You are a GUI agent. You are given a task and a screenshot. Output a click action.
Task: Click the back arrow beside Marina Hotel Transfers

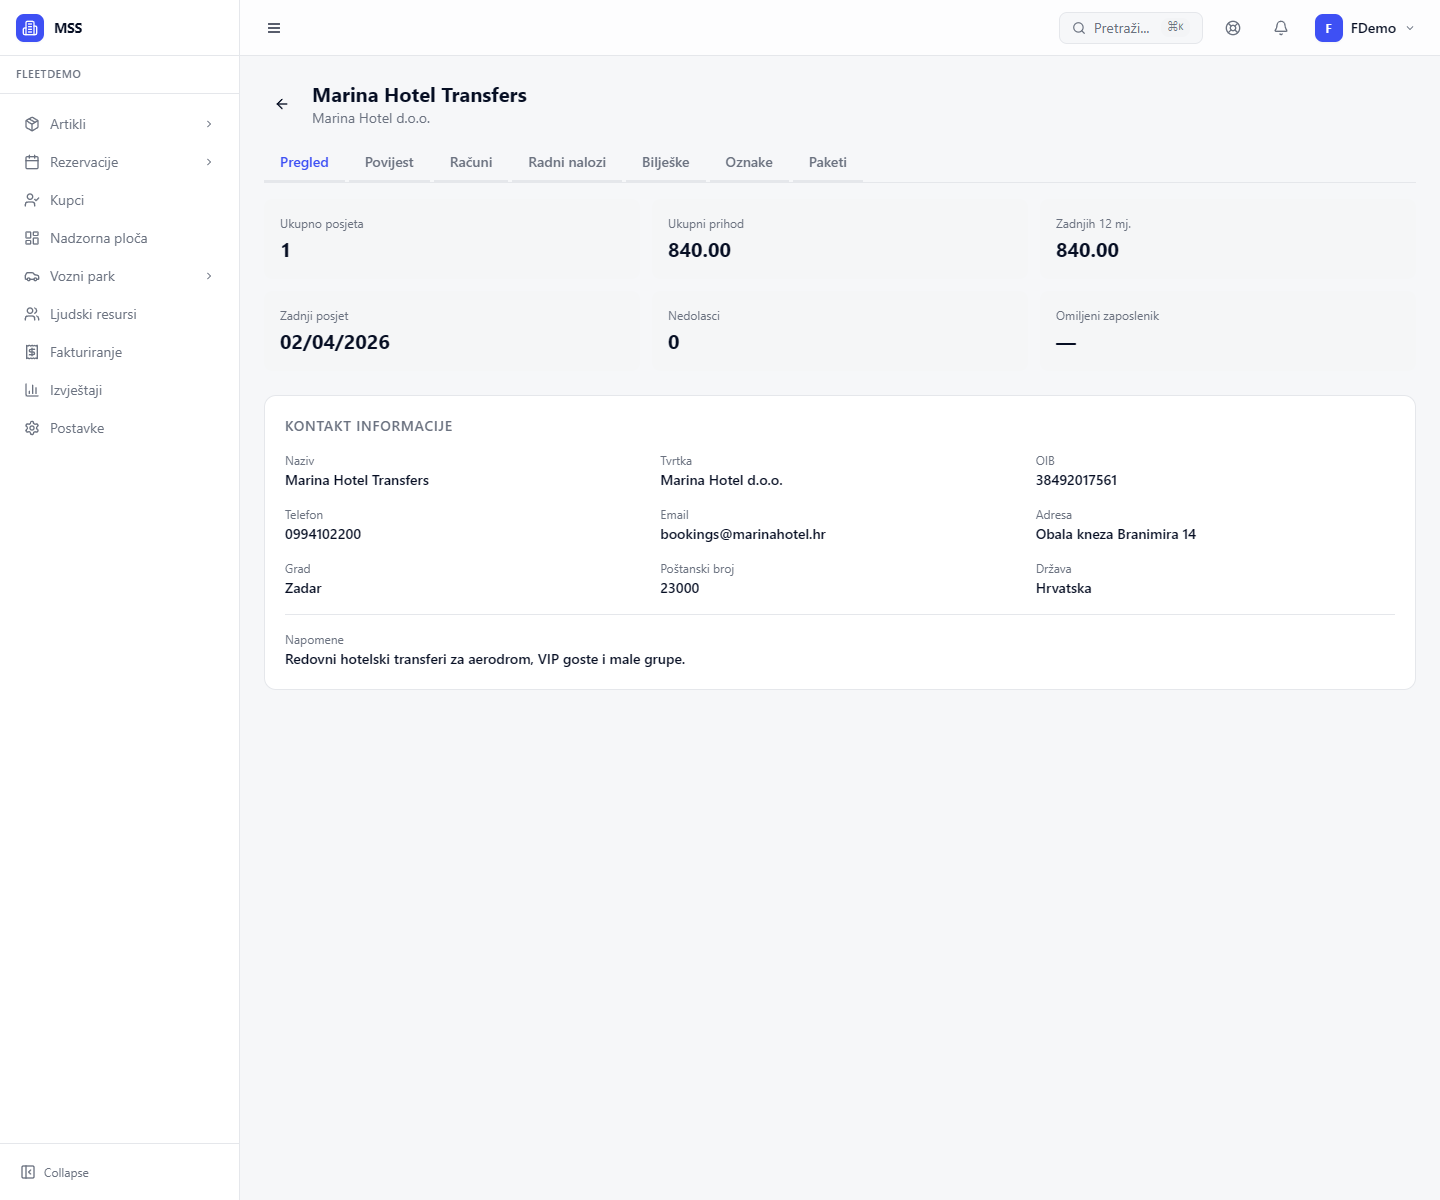282,104
